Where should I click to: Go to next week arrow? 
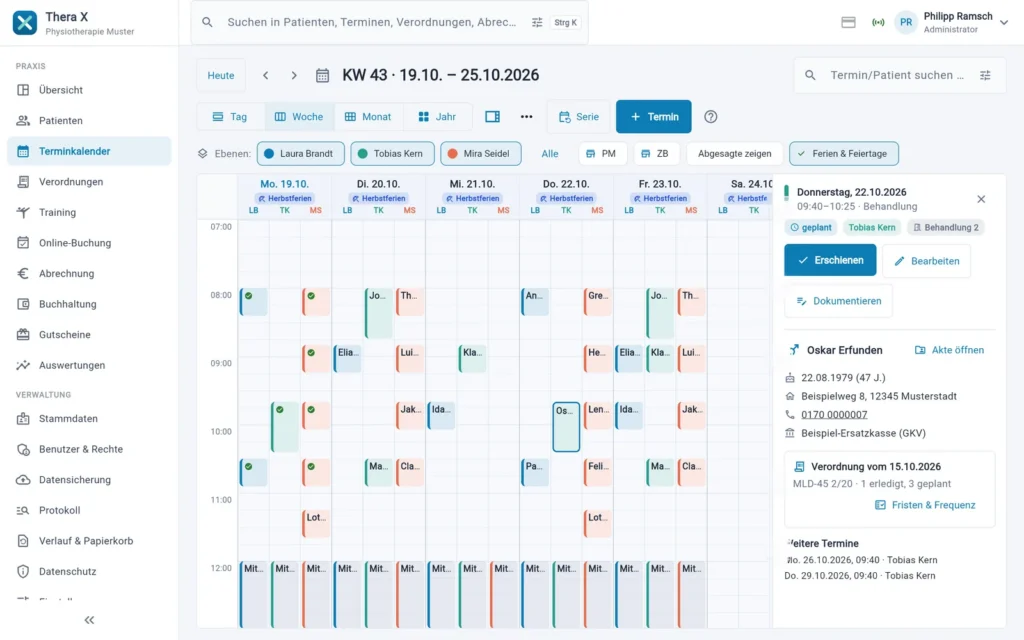(x=294, y=75)
